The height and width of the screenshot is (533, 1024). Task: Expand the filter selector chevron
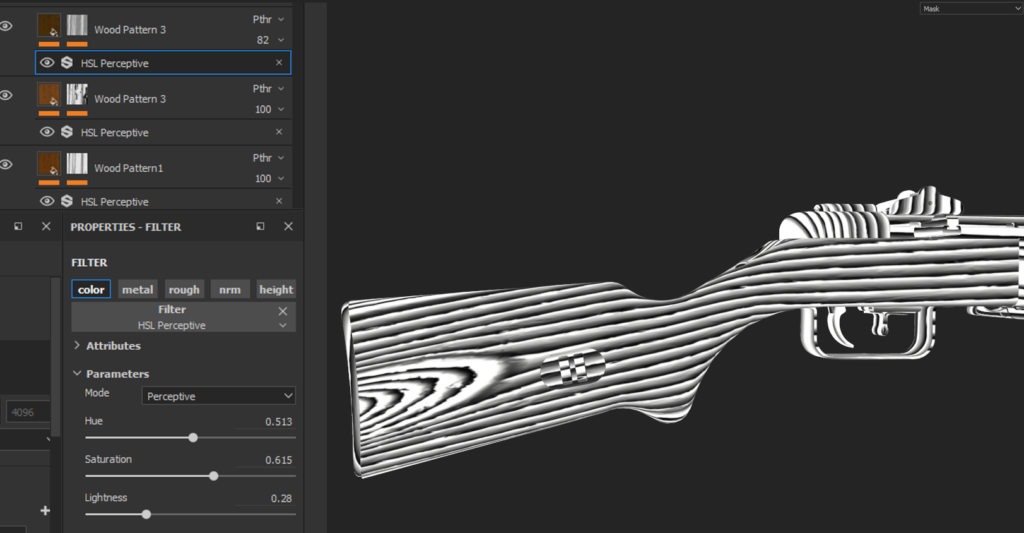pos(283,325)
